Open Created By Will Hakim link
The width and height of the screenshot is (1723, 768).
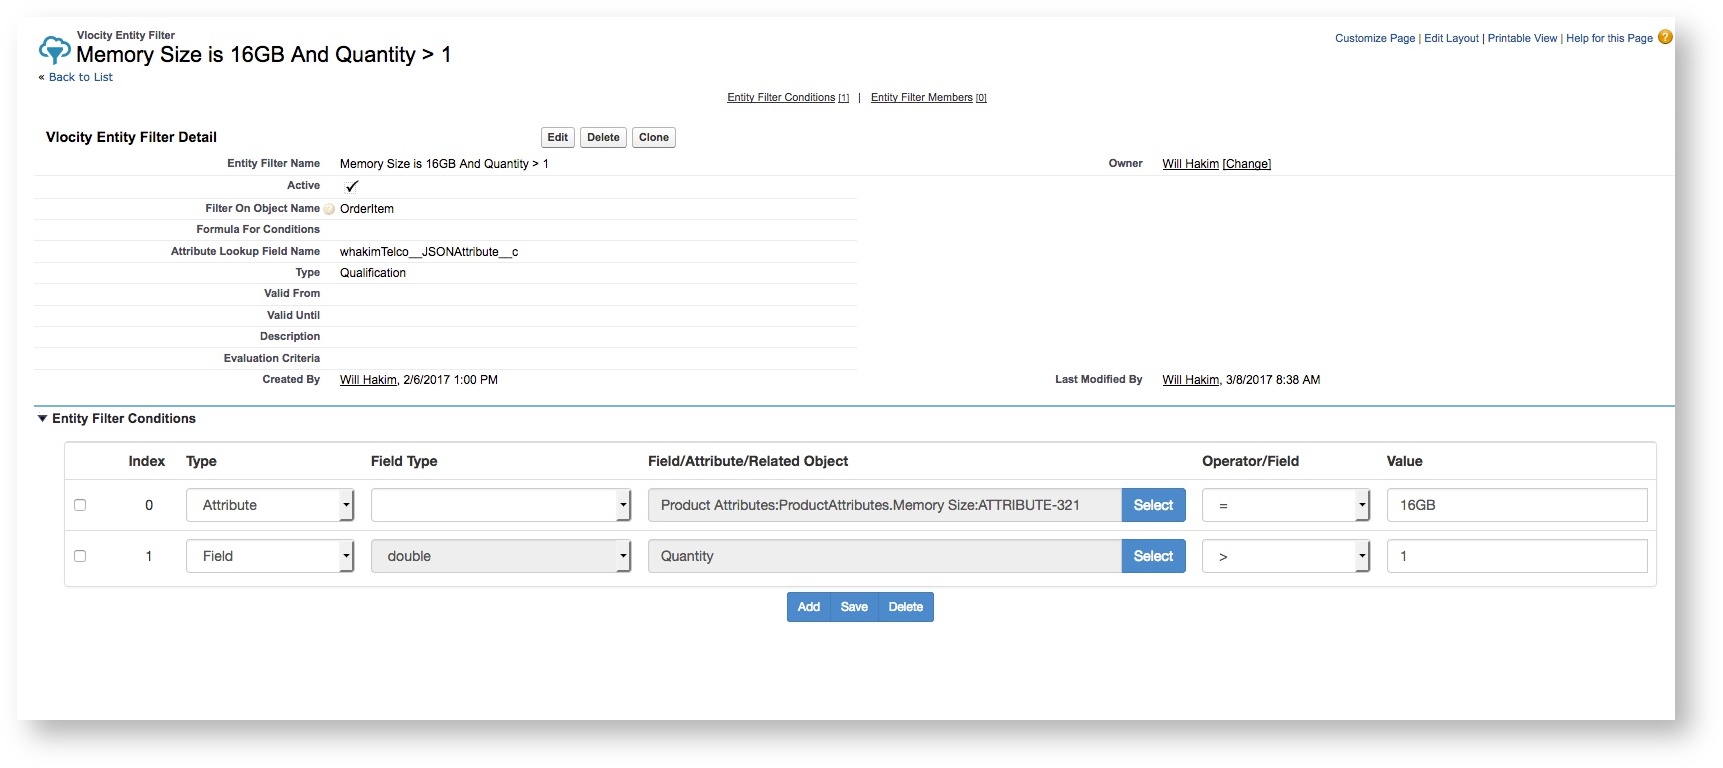coord(368,380)
